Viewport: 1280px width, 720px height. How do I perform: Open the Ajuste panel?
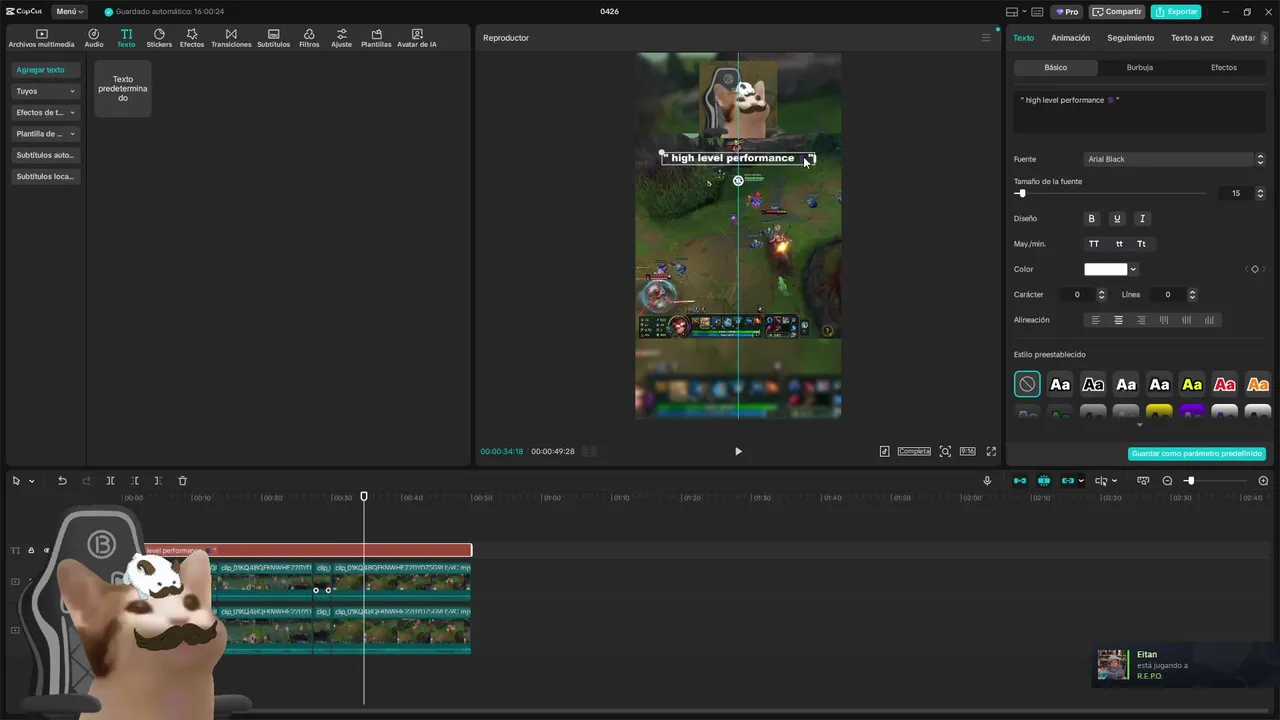click(342, 39)
